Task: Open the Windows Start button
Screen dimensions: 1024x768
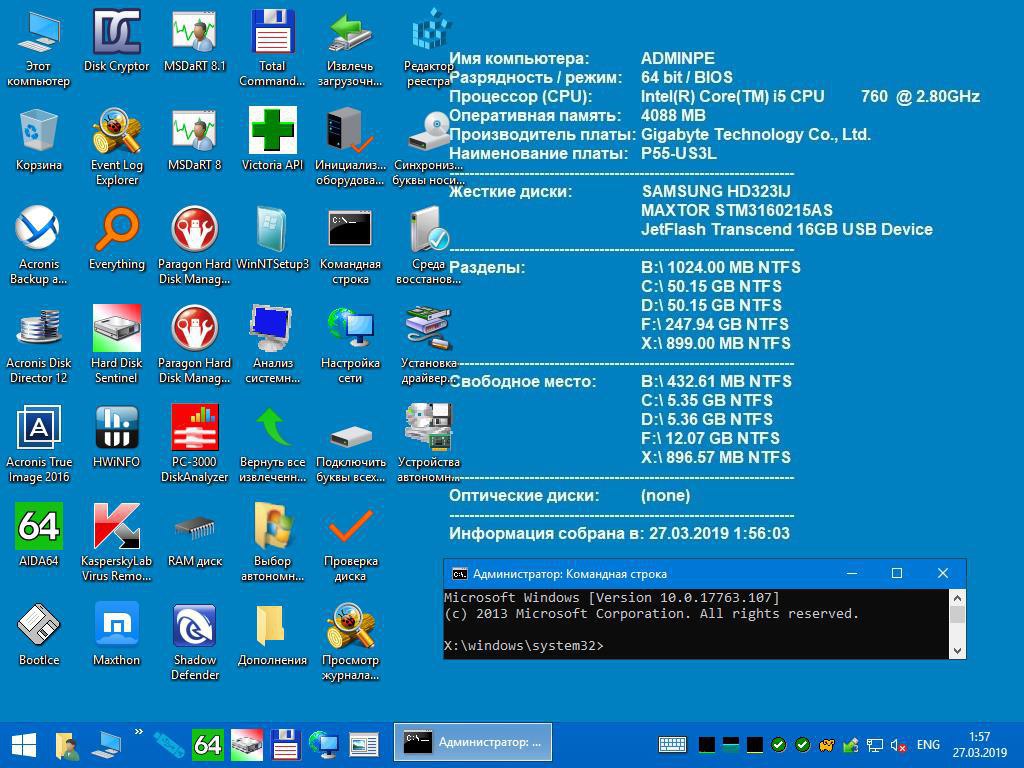Action: pos(24,744)
